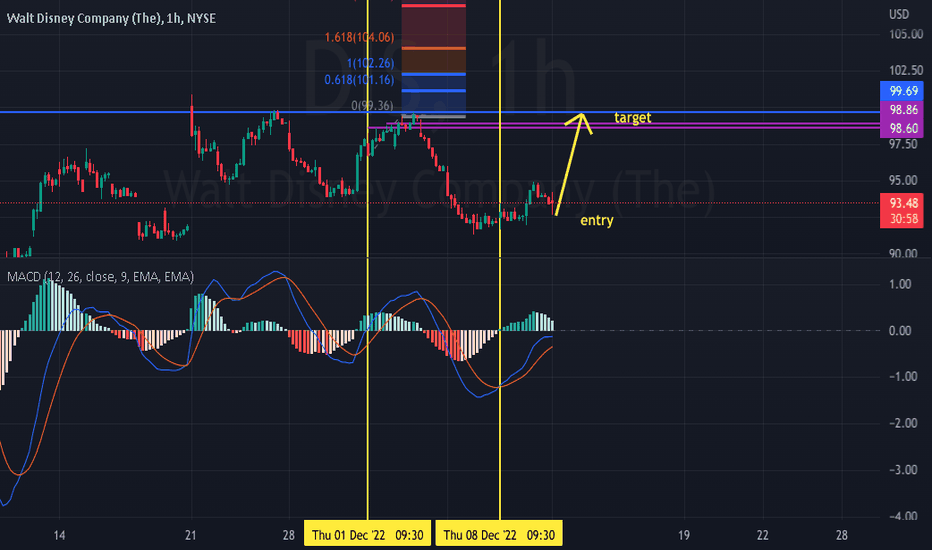The width and height of the screenshot is (932, 550).
Task: Click the 1.00 MACD axis label
Action: (x=900, y=284)
